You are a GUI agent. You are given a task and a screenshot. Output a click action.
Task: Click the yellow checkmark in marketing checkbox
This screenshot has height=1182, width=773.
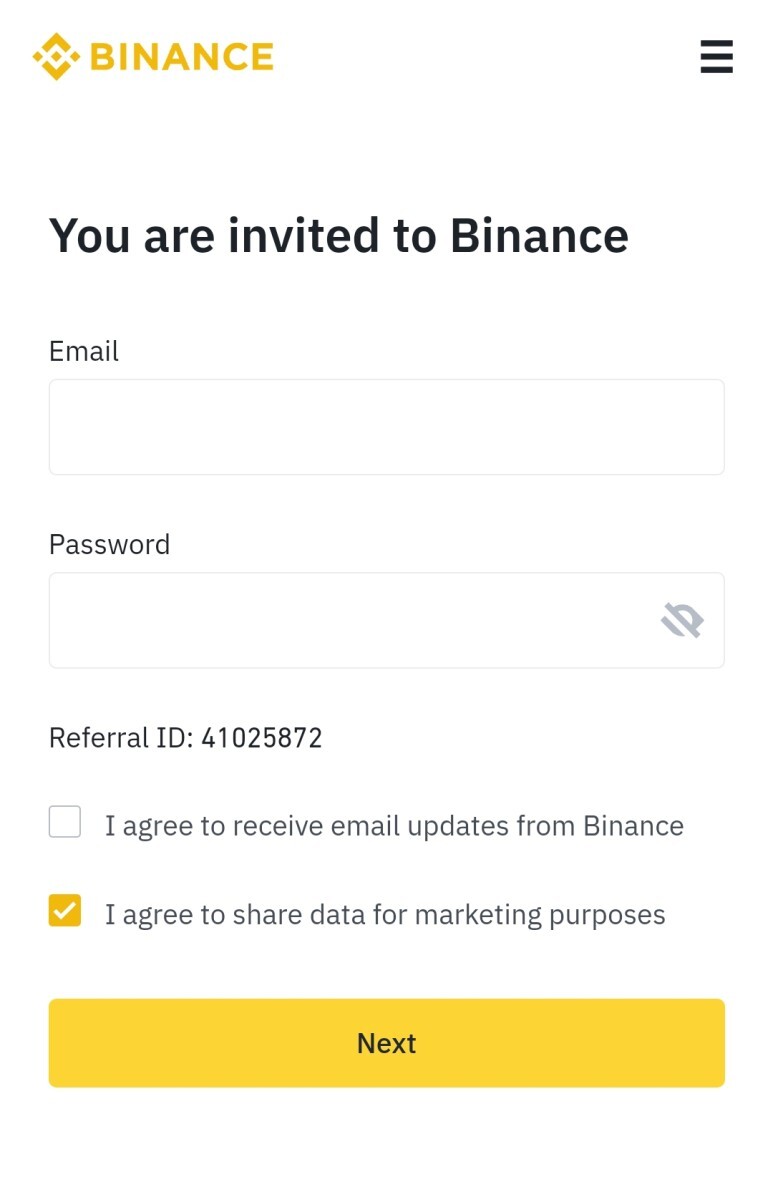click(65, 910)
